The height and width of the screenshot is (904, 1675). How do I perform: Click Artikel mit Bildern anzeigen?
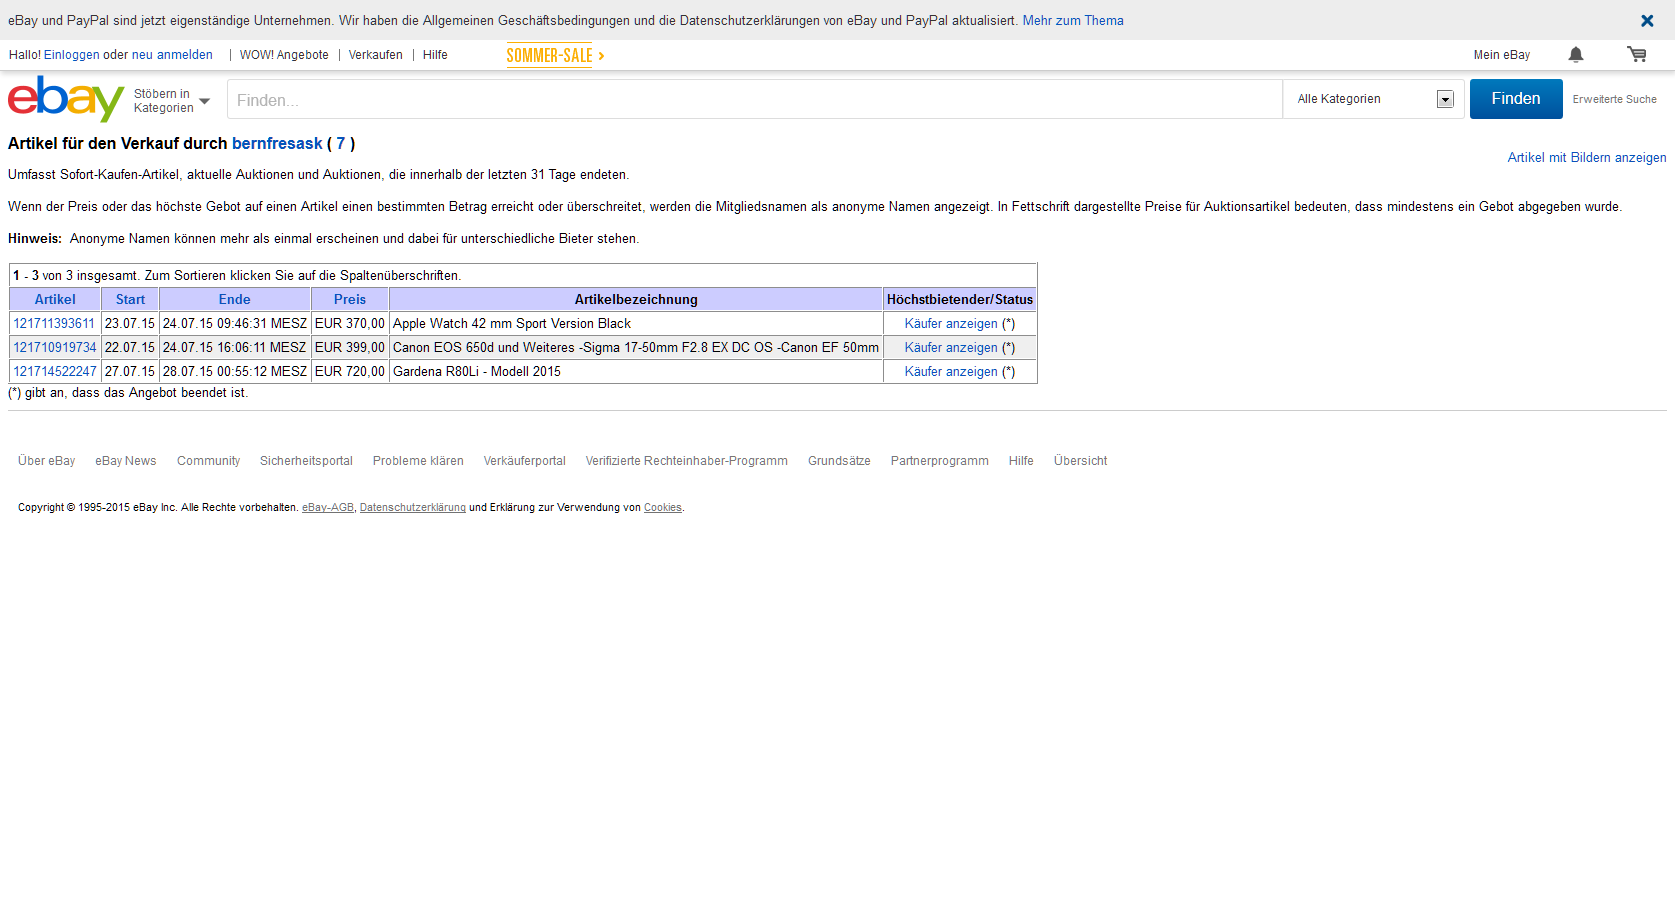click(x=1587, y=157)
